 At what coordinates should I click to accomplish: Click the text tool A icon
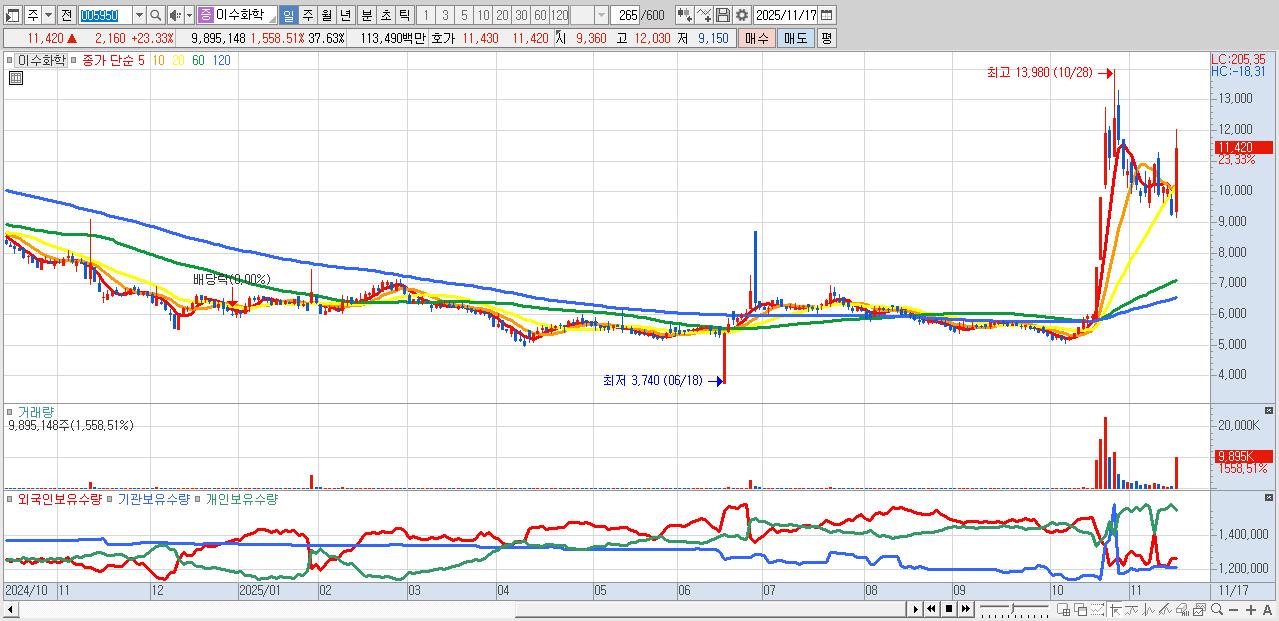pyautogui.click(x=1267, y=610)
